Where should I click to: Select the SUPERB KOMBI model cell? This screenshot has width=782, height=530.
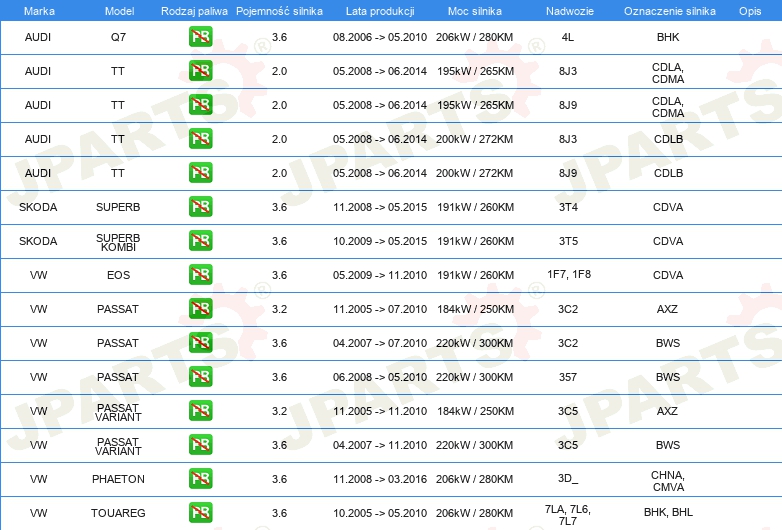pyautogui.click(x=118, y=242)
